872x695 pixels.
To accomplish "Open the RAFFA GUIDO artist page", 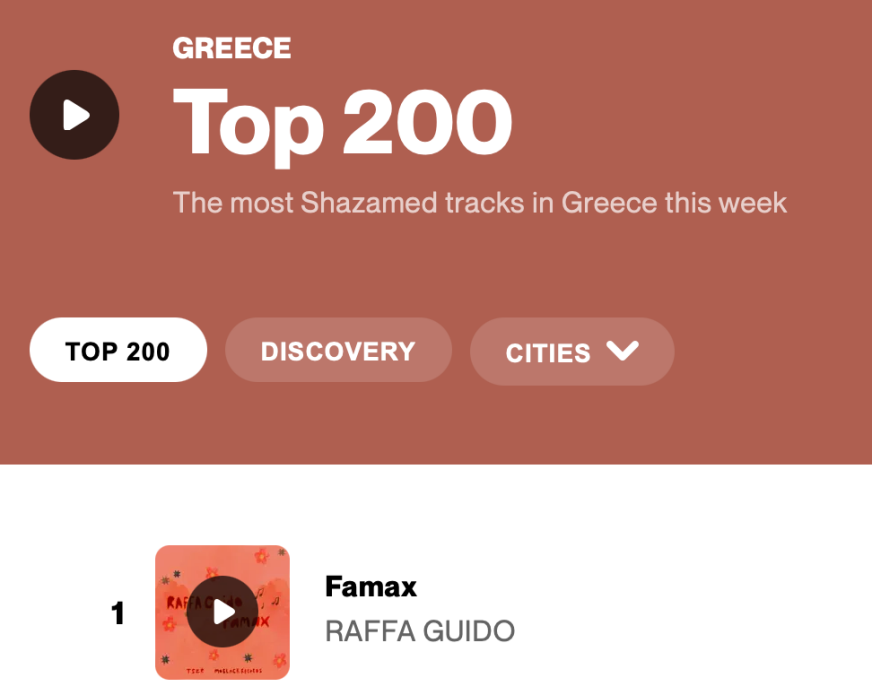I will [420, 631].
